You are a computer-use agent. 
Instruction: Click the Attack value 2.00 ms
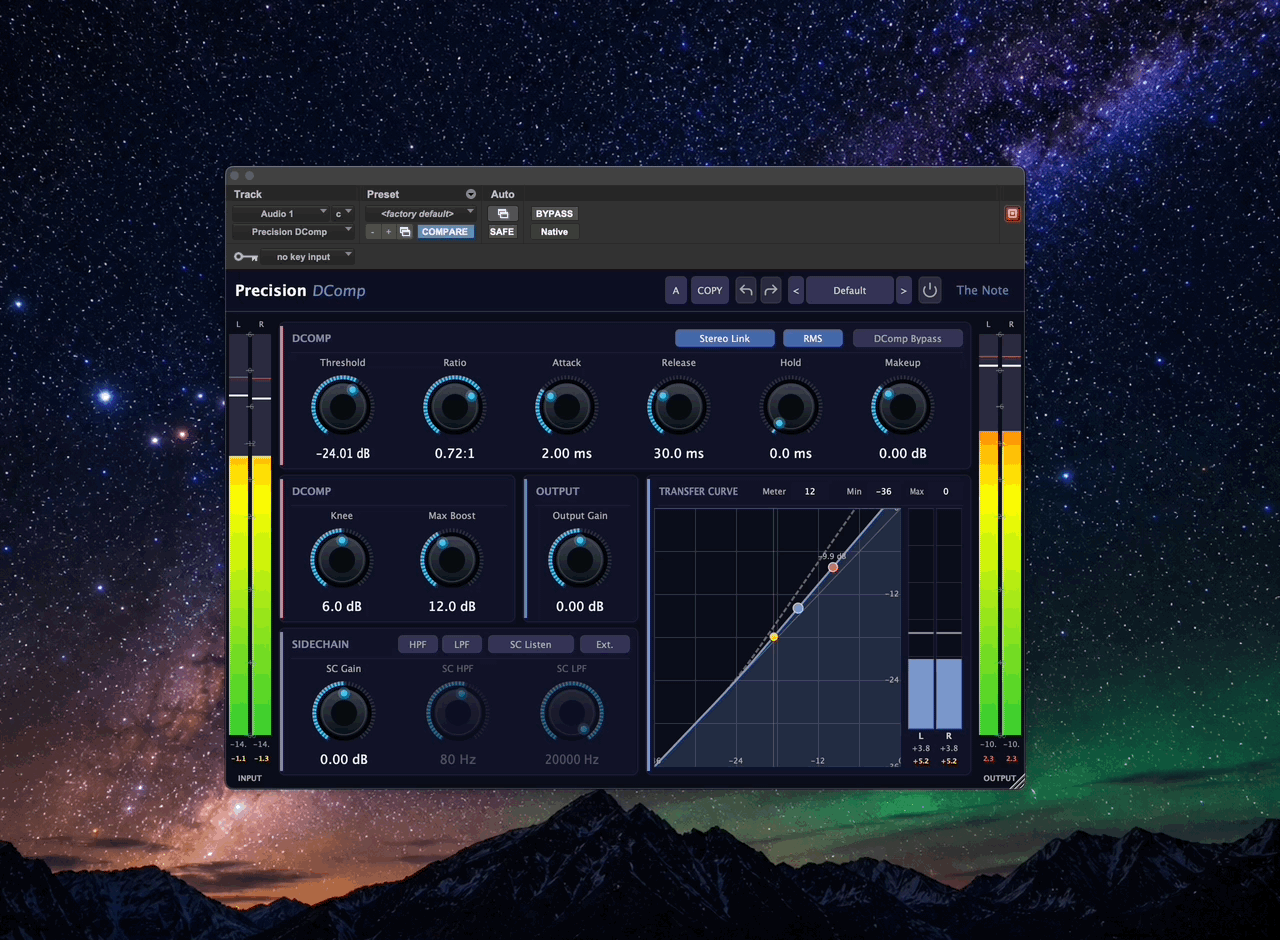pyautogui.click(x=567, y=453)
